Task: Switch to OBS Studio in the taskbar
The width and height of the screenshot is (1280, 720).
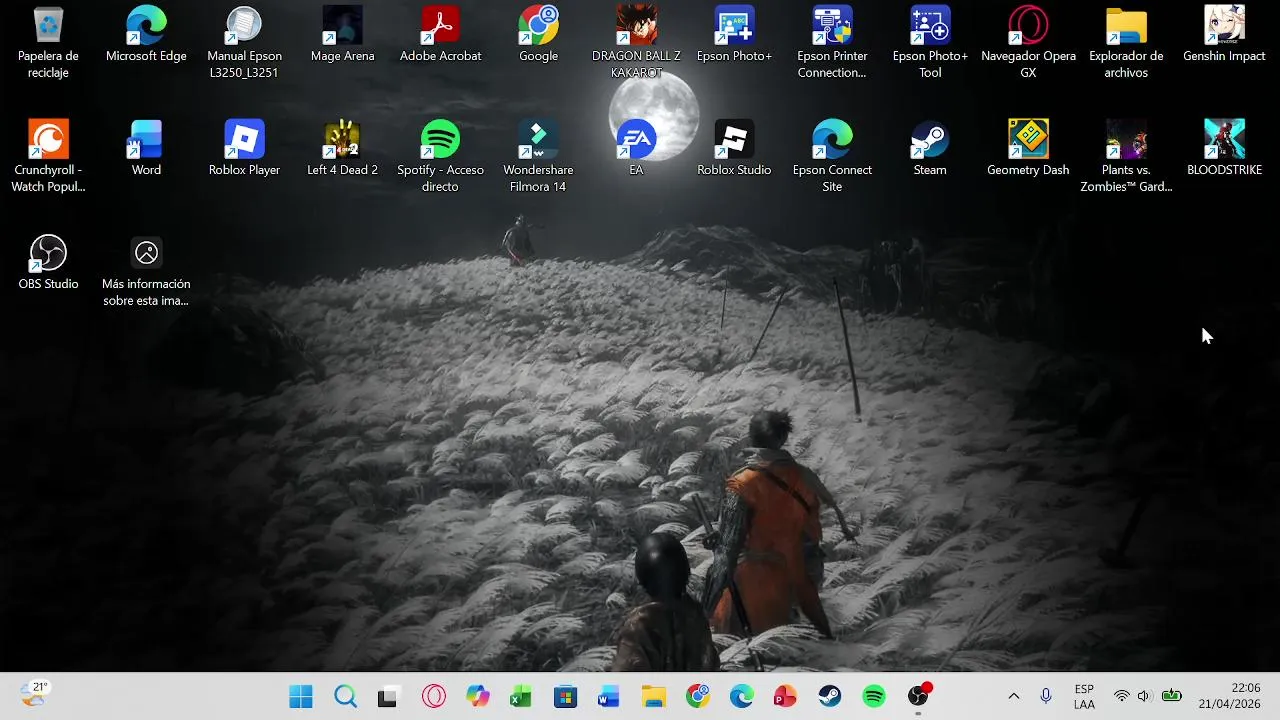Action: [918, 697]
